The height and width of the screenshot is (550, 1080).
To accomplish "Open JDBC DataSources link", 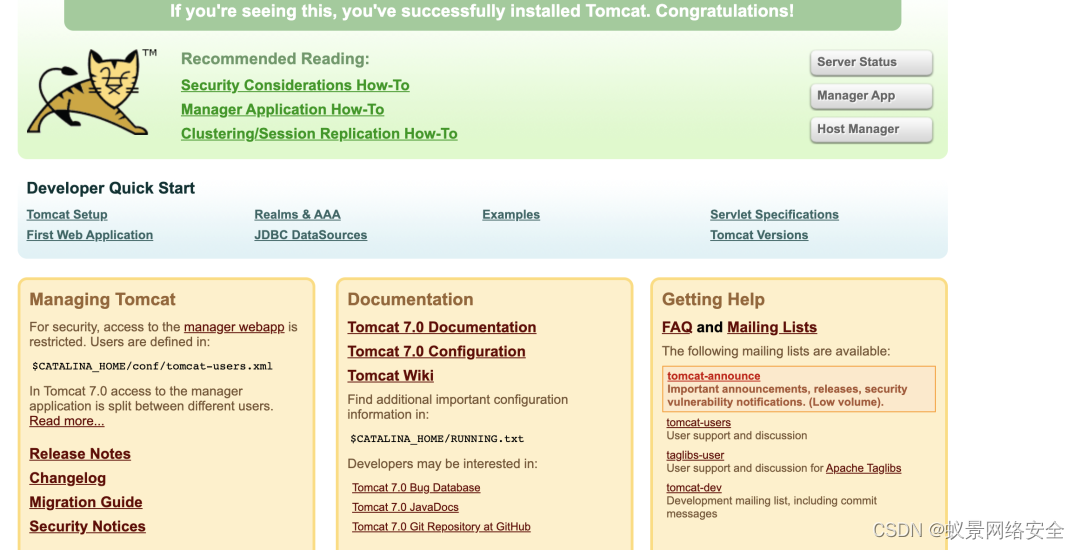I will click(x=311, y=235).
